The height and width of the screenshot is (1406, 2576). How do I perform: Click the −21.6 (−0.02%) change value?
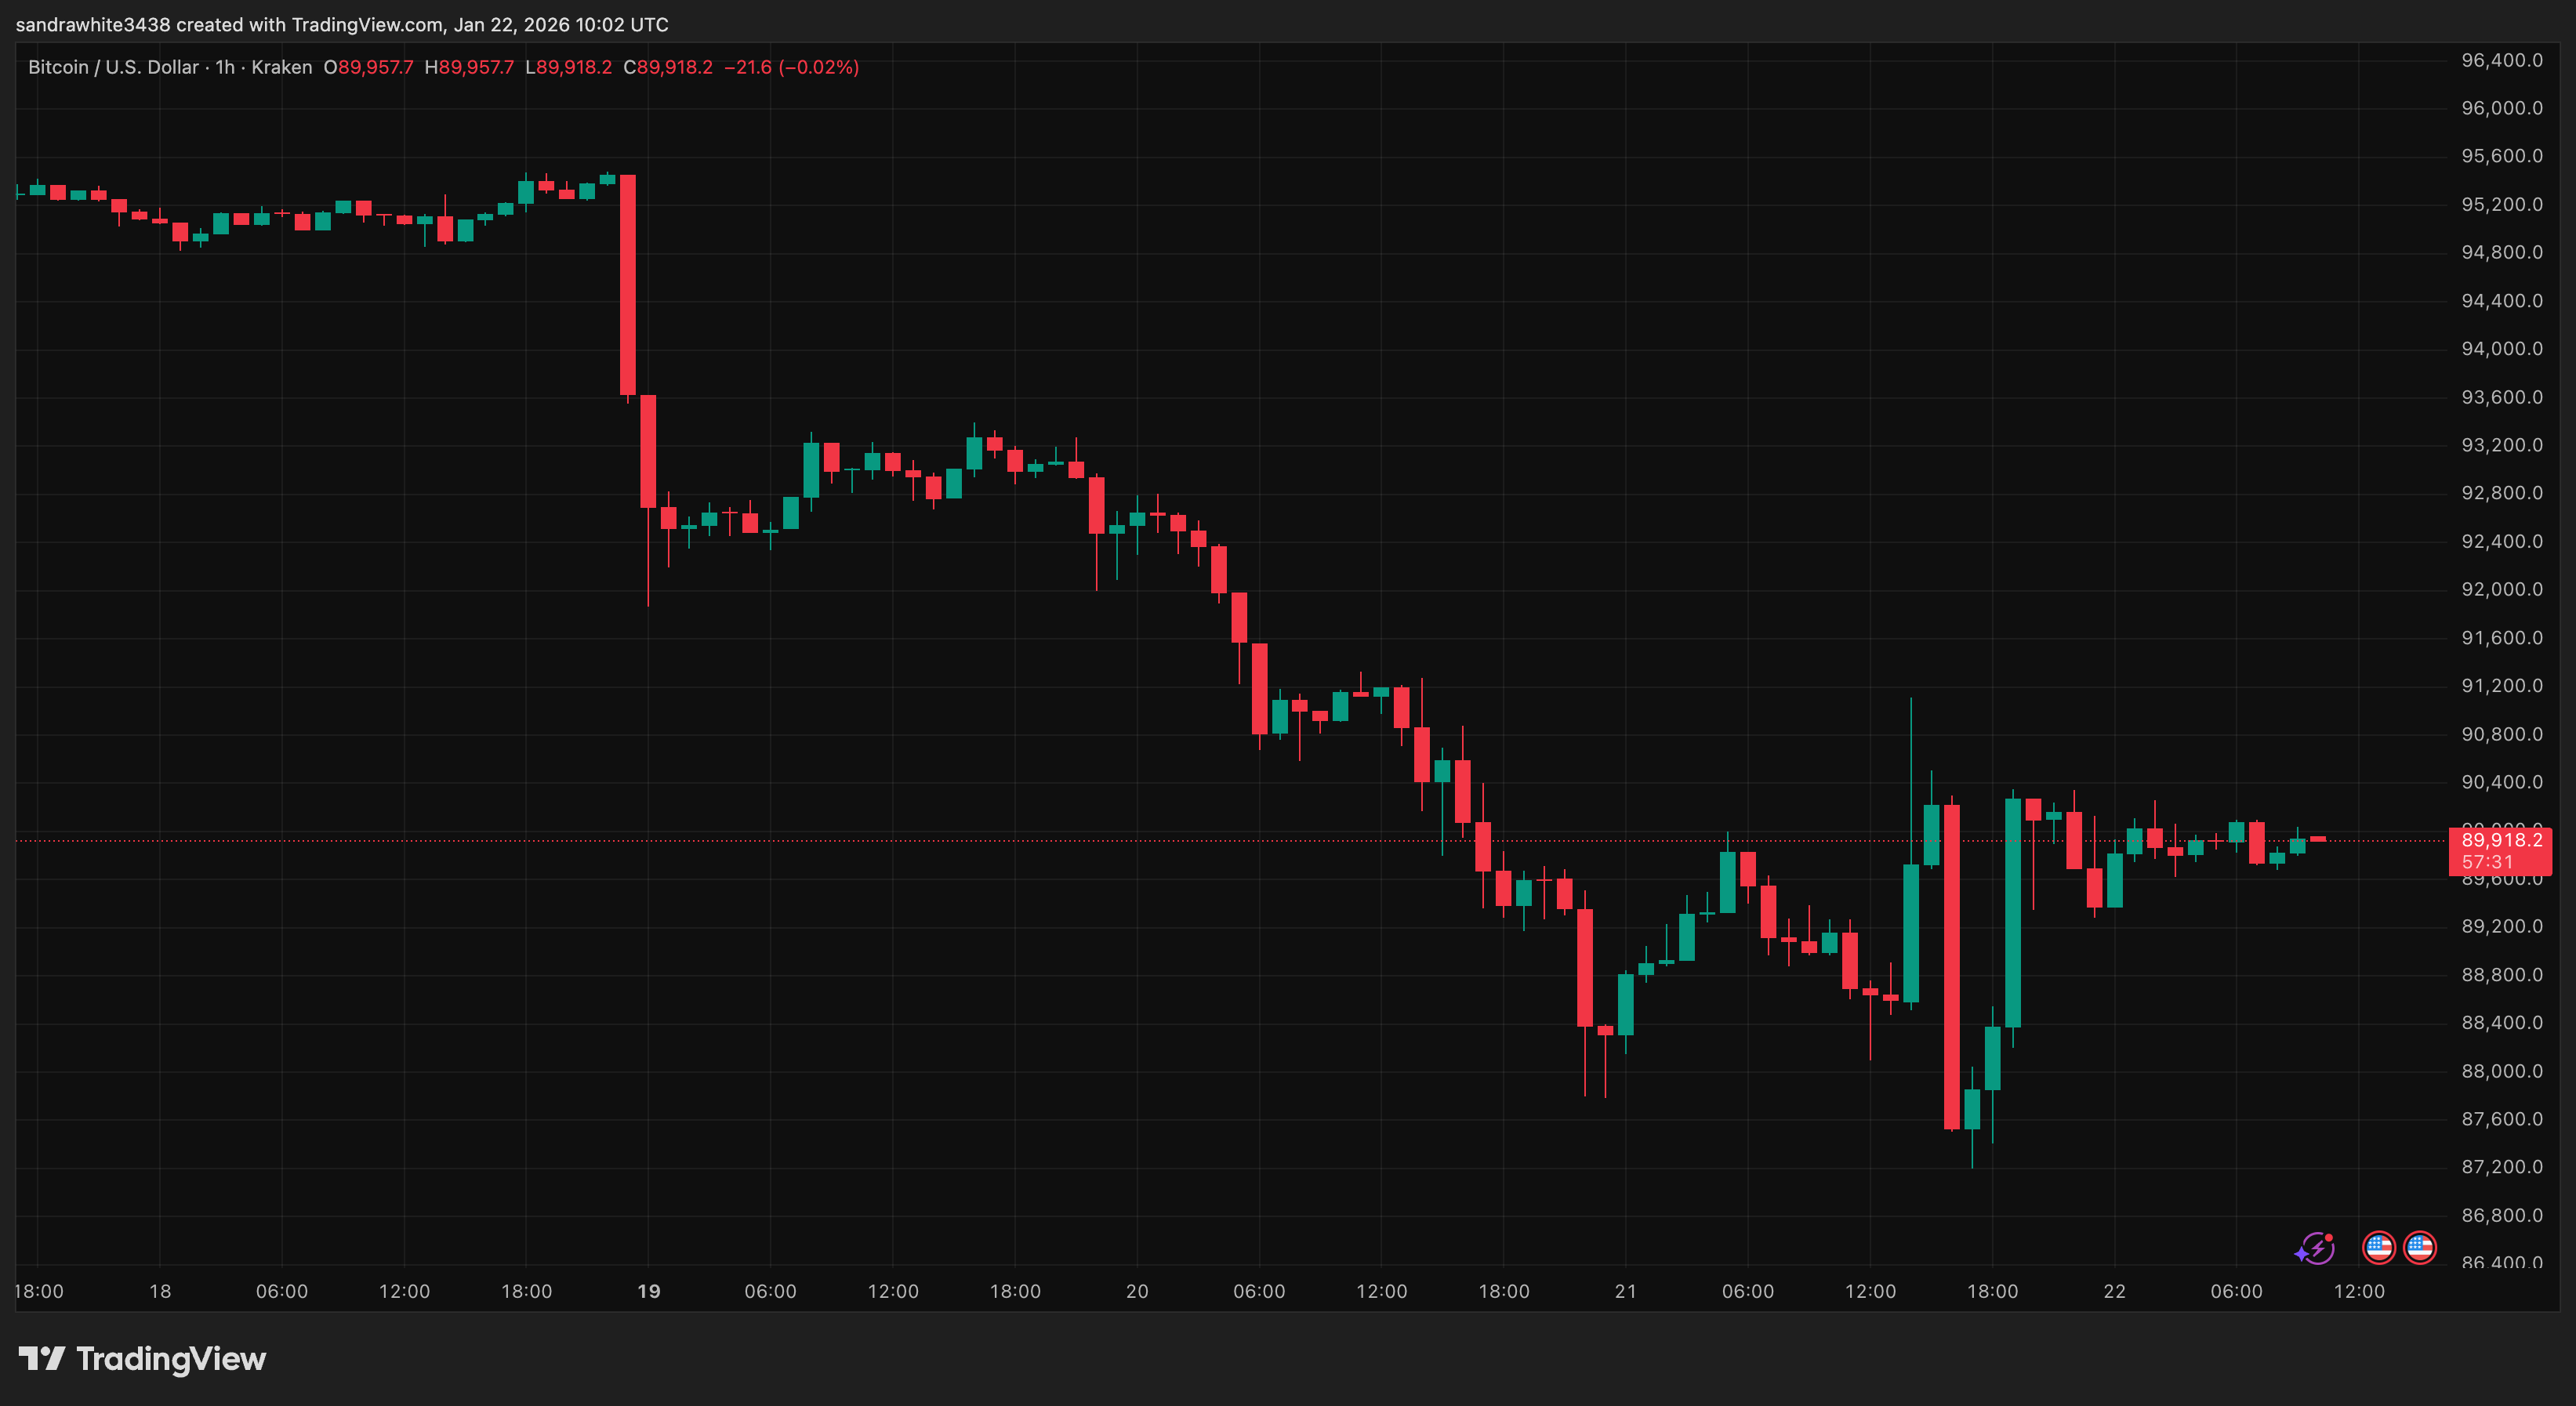click(790, 67)
